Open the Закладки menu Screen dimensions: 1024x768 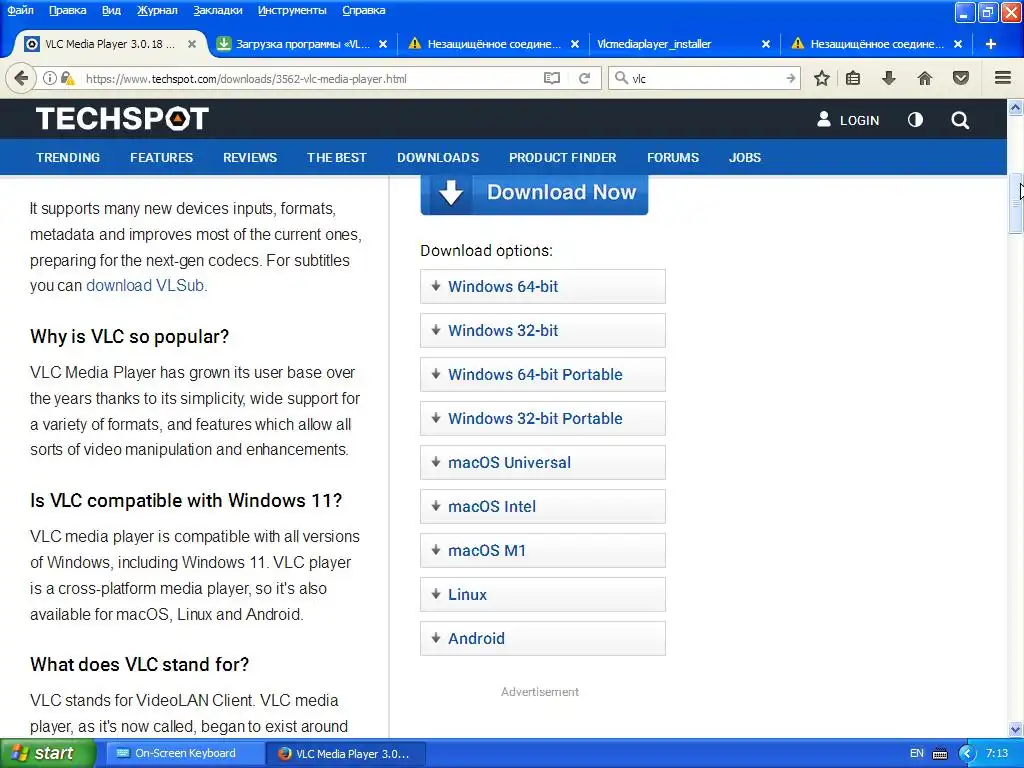[x=217, y=10]
